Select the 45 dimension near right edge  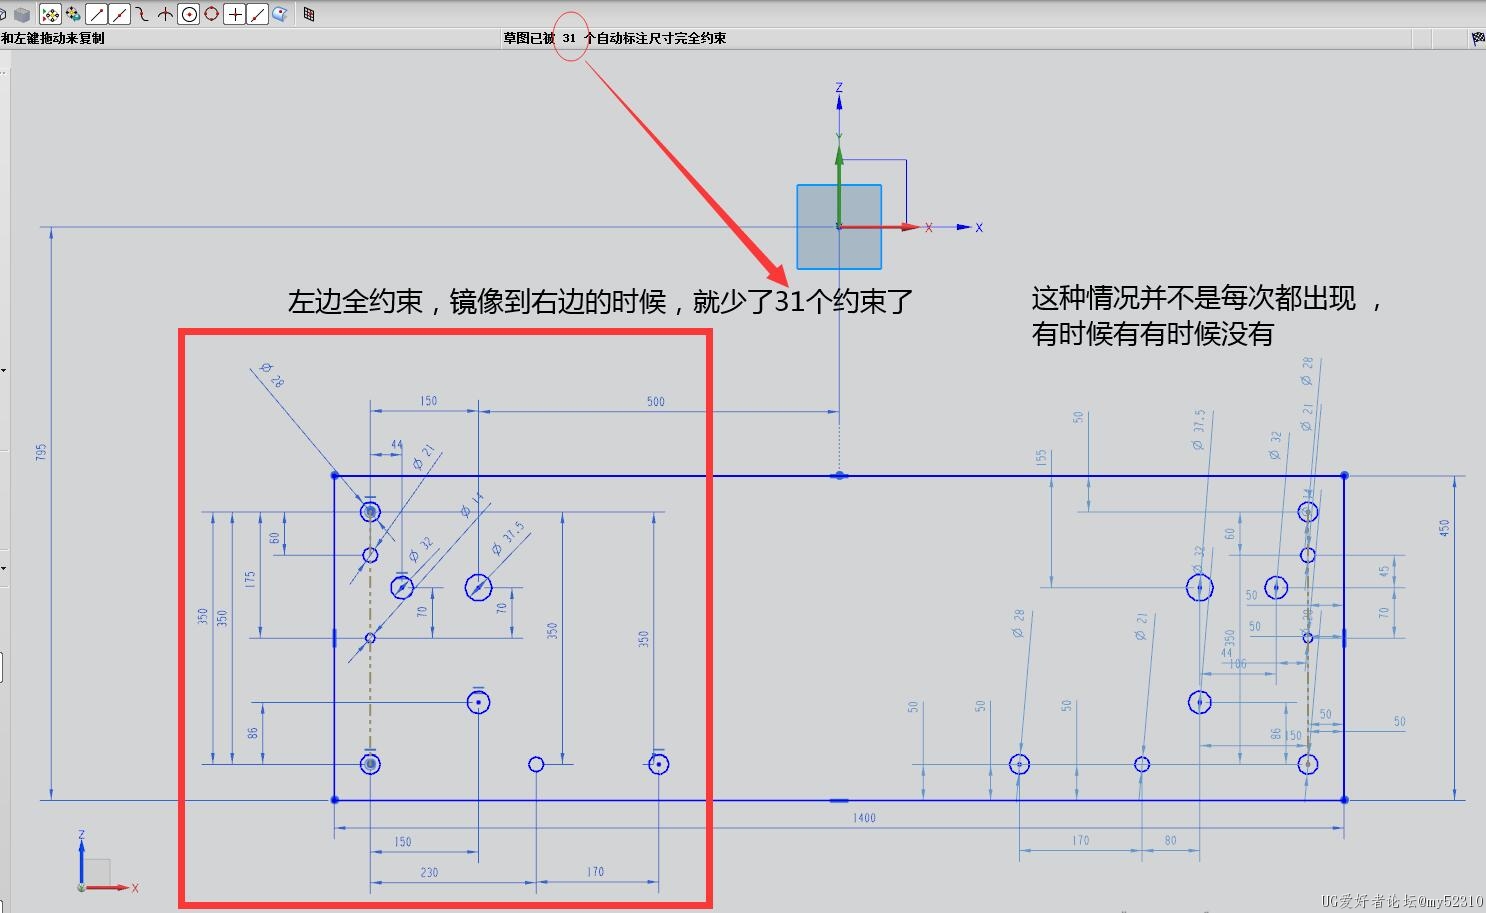pos(1384,572)
